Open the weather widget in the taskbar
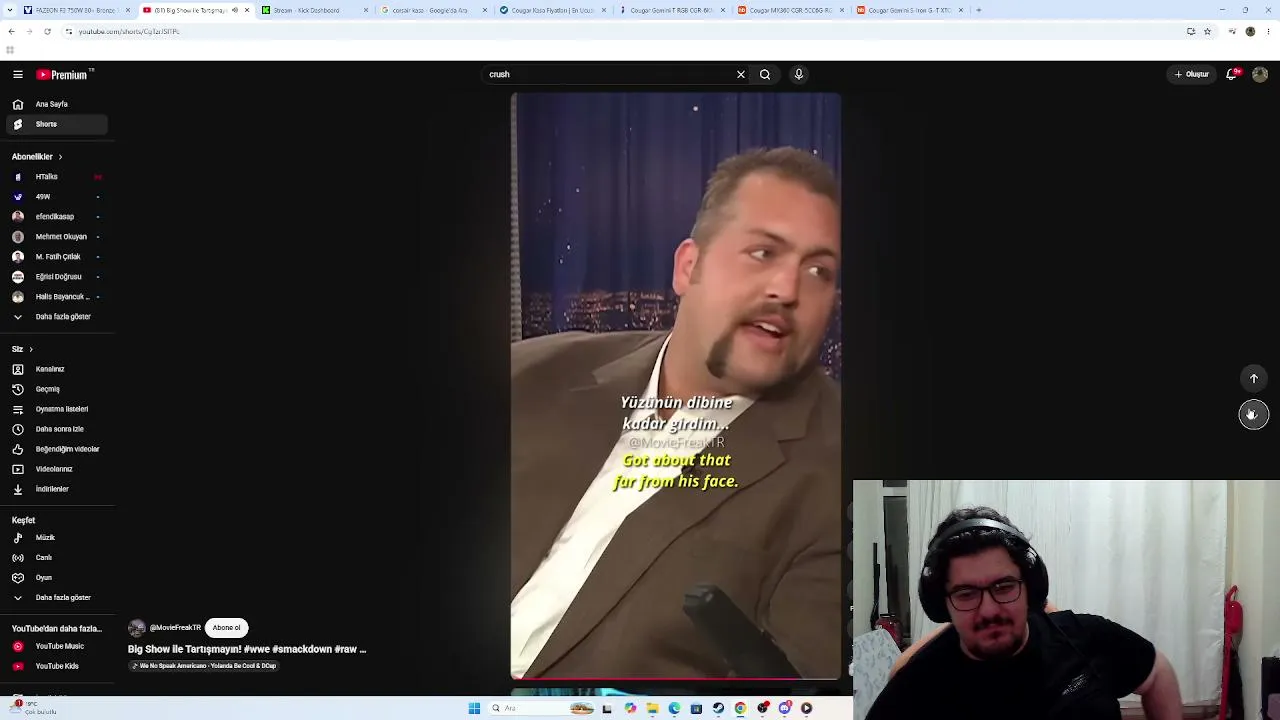1280x720 pixels. click(35, 707)
